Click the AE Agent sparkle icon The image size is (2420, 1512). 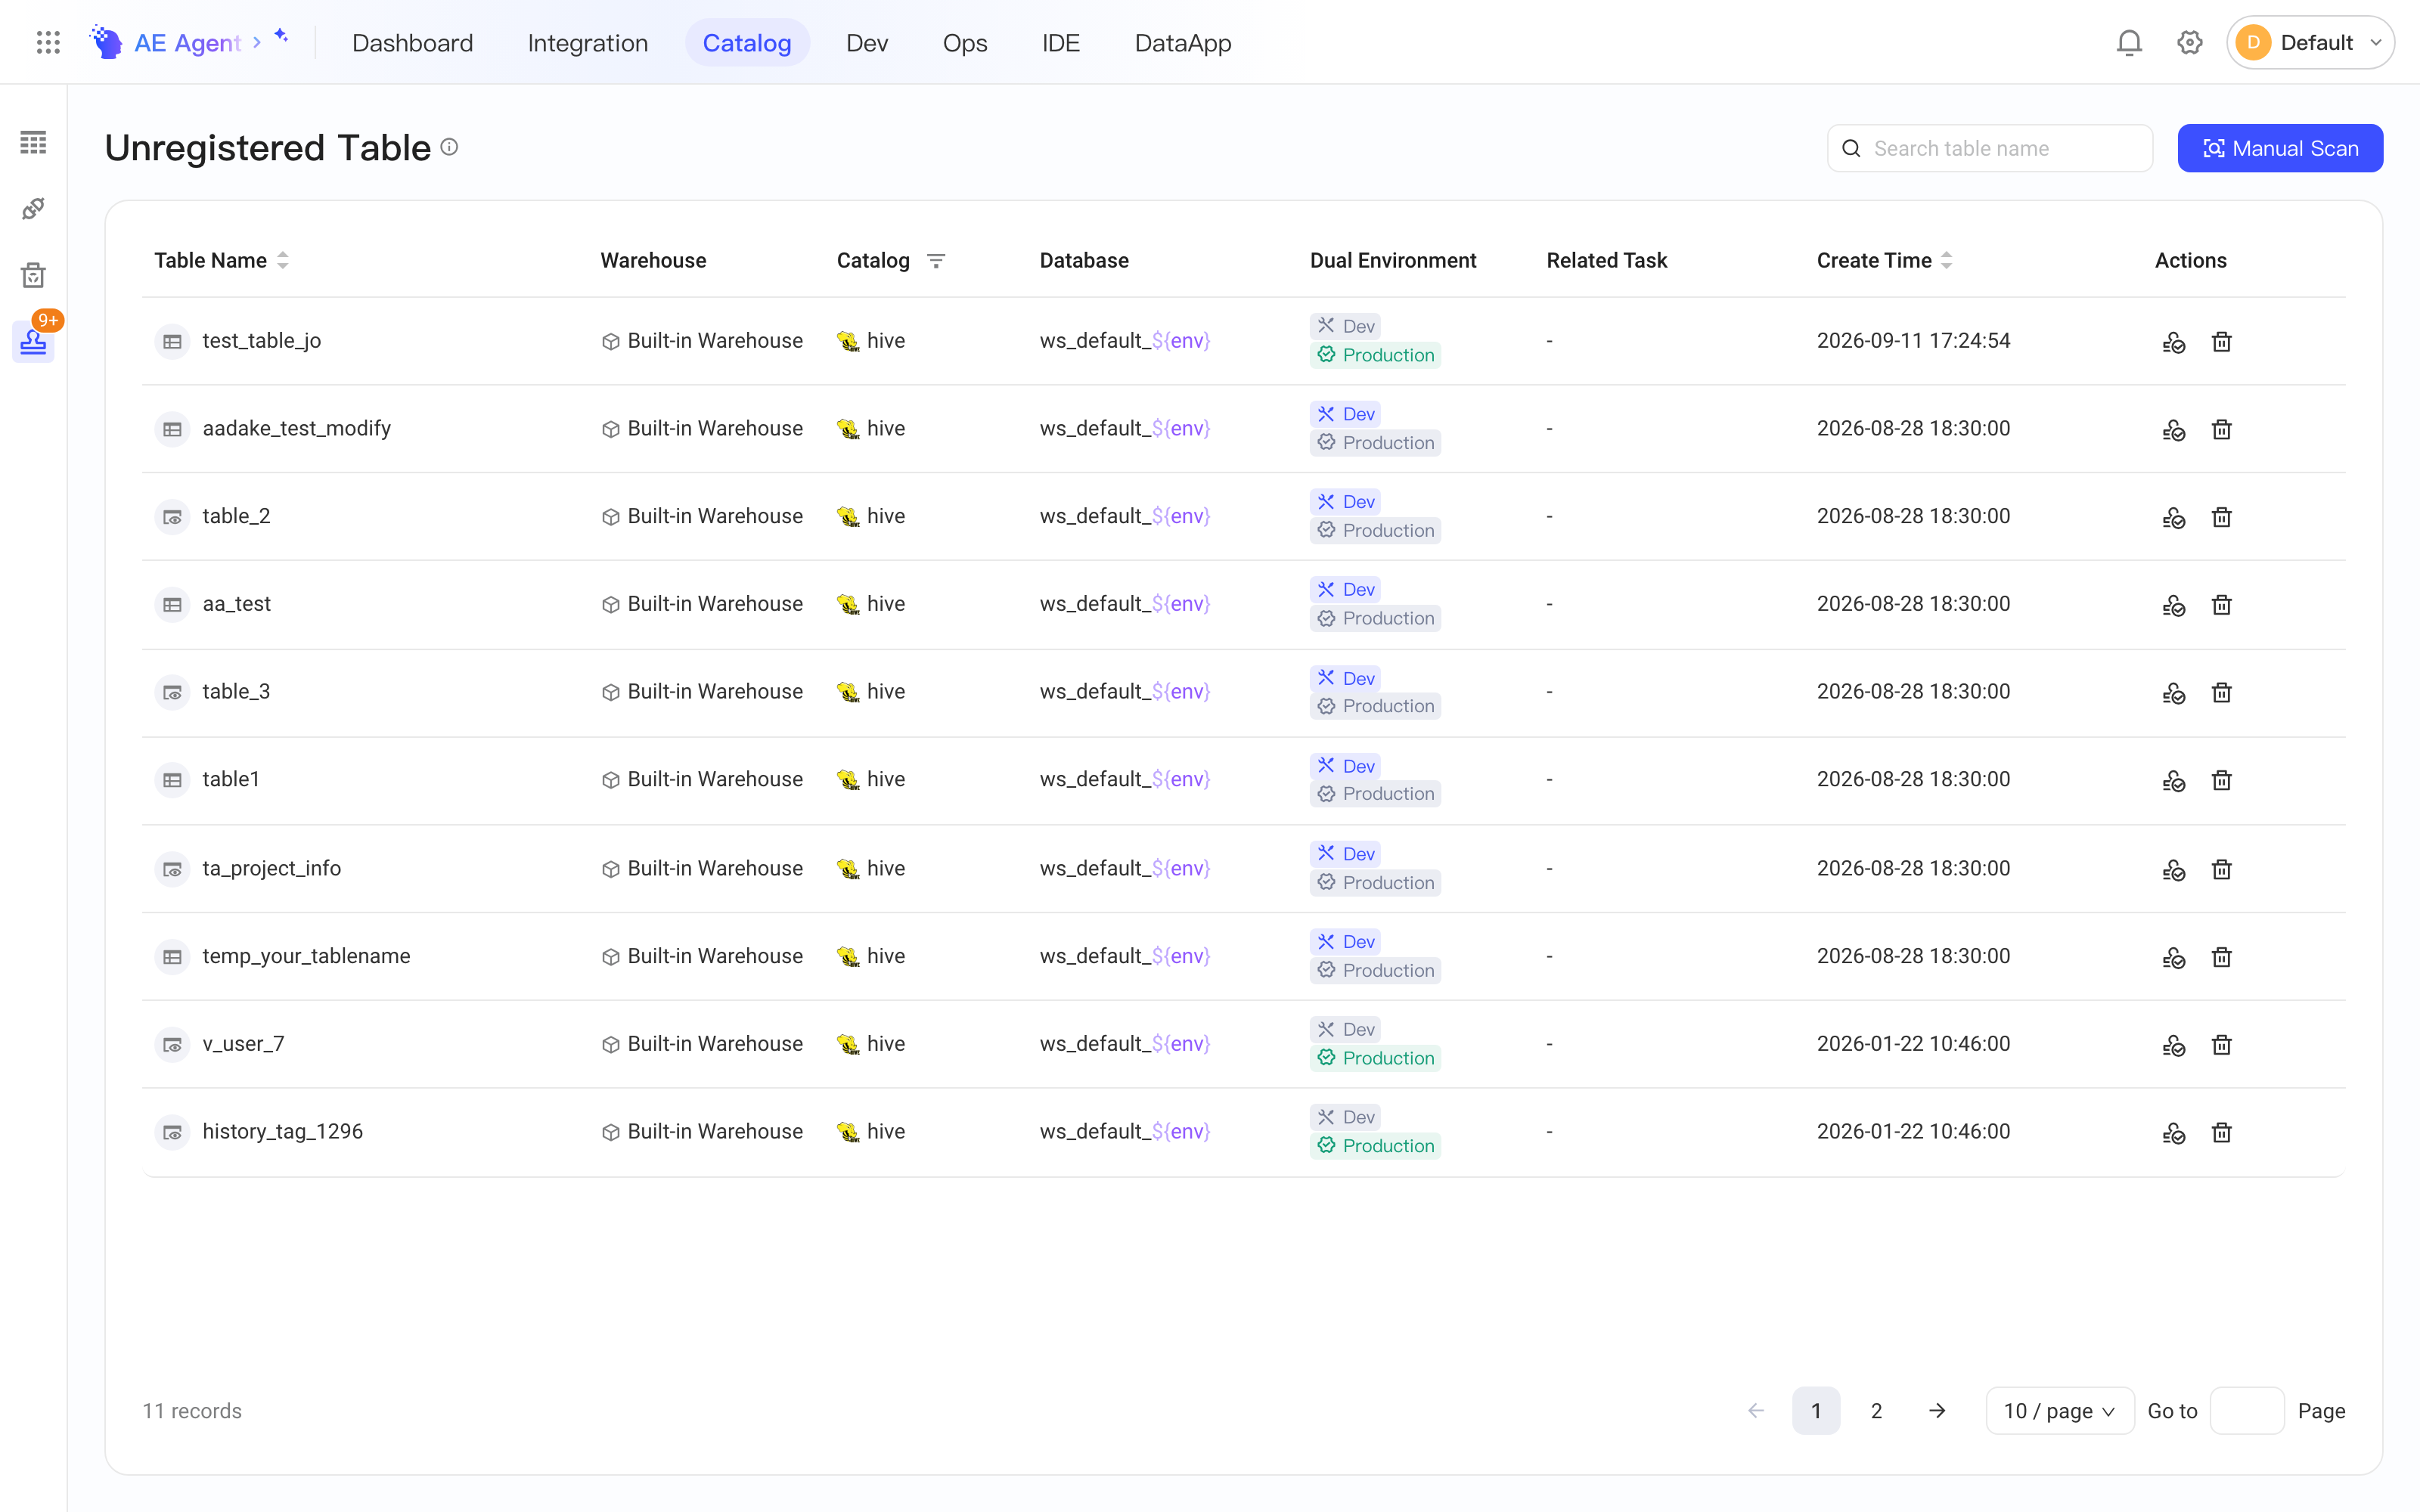282,36
